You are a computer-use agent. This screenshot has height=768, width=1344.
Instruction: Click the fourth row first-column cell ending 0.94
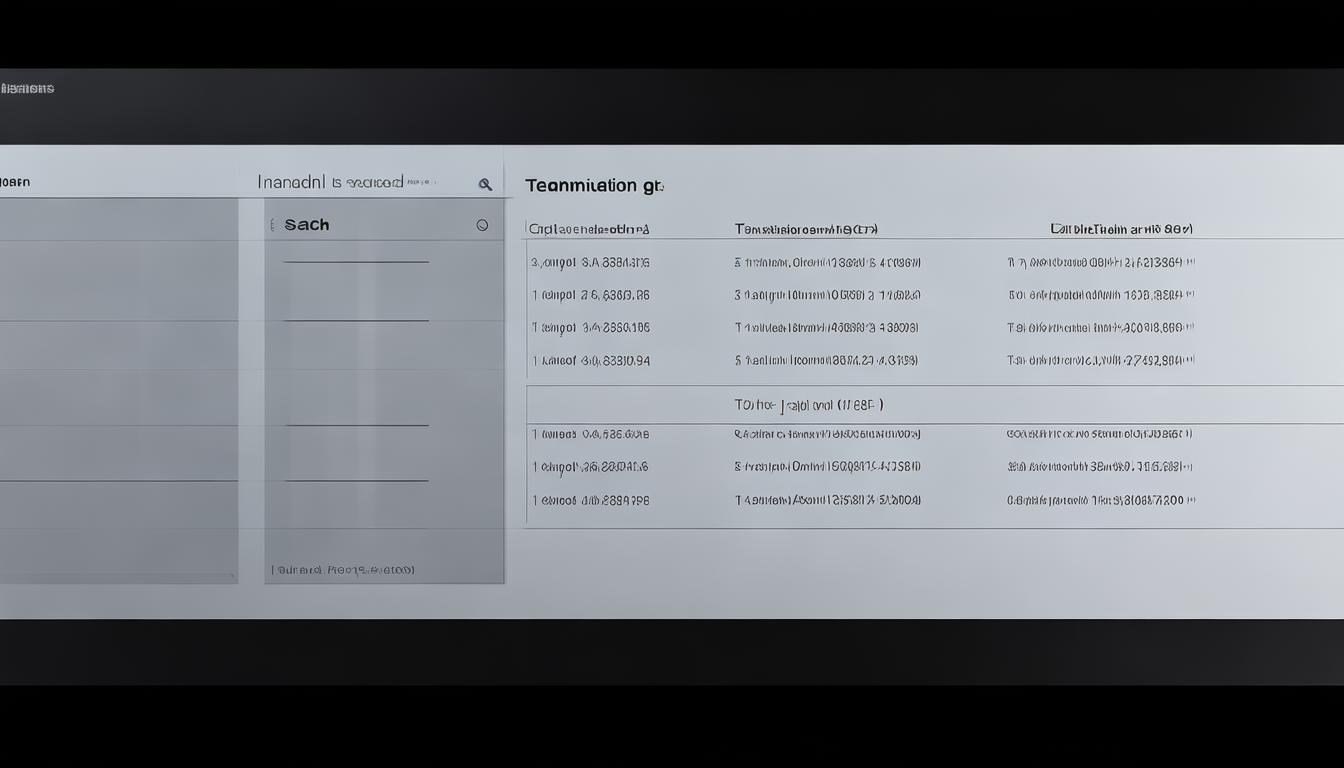[590, 360]
